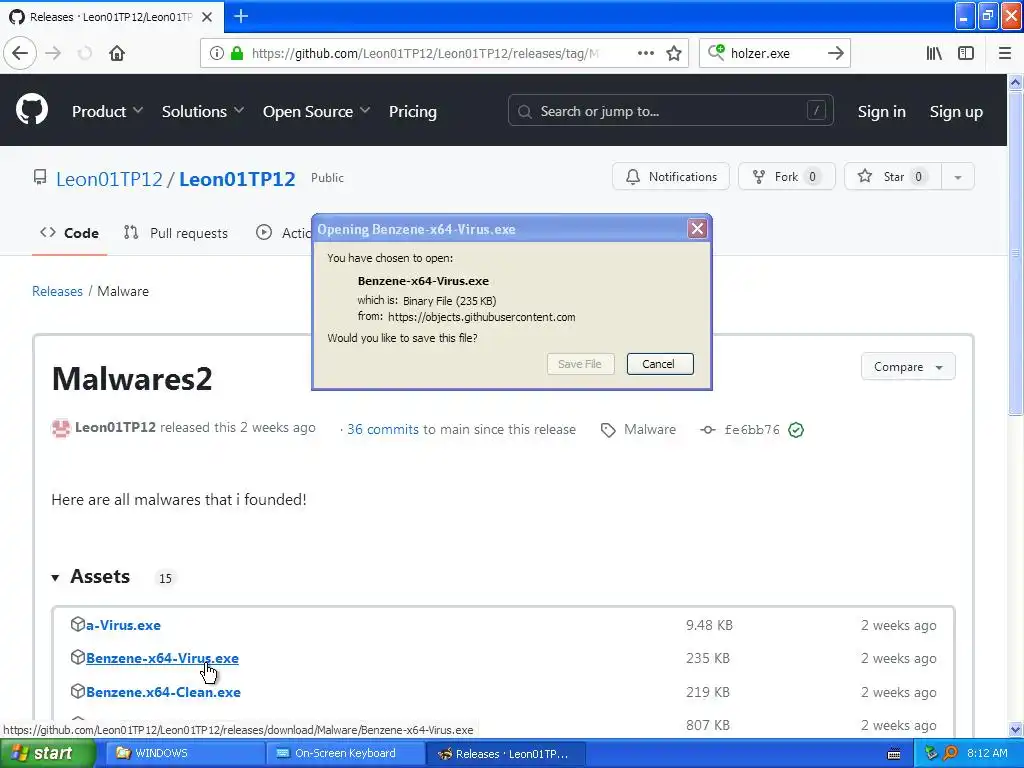This screenshot has height=768, width=1024.
Task: Close the Opening Benzene-x64-Virus.exe dialog
Action: tap(697, 229)
